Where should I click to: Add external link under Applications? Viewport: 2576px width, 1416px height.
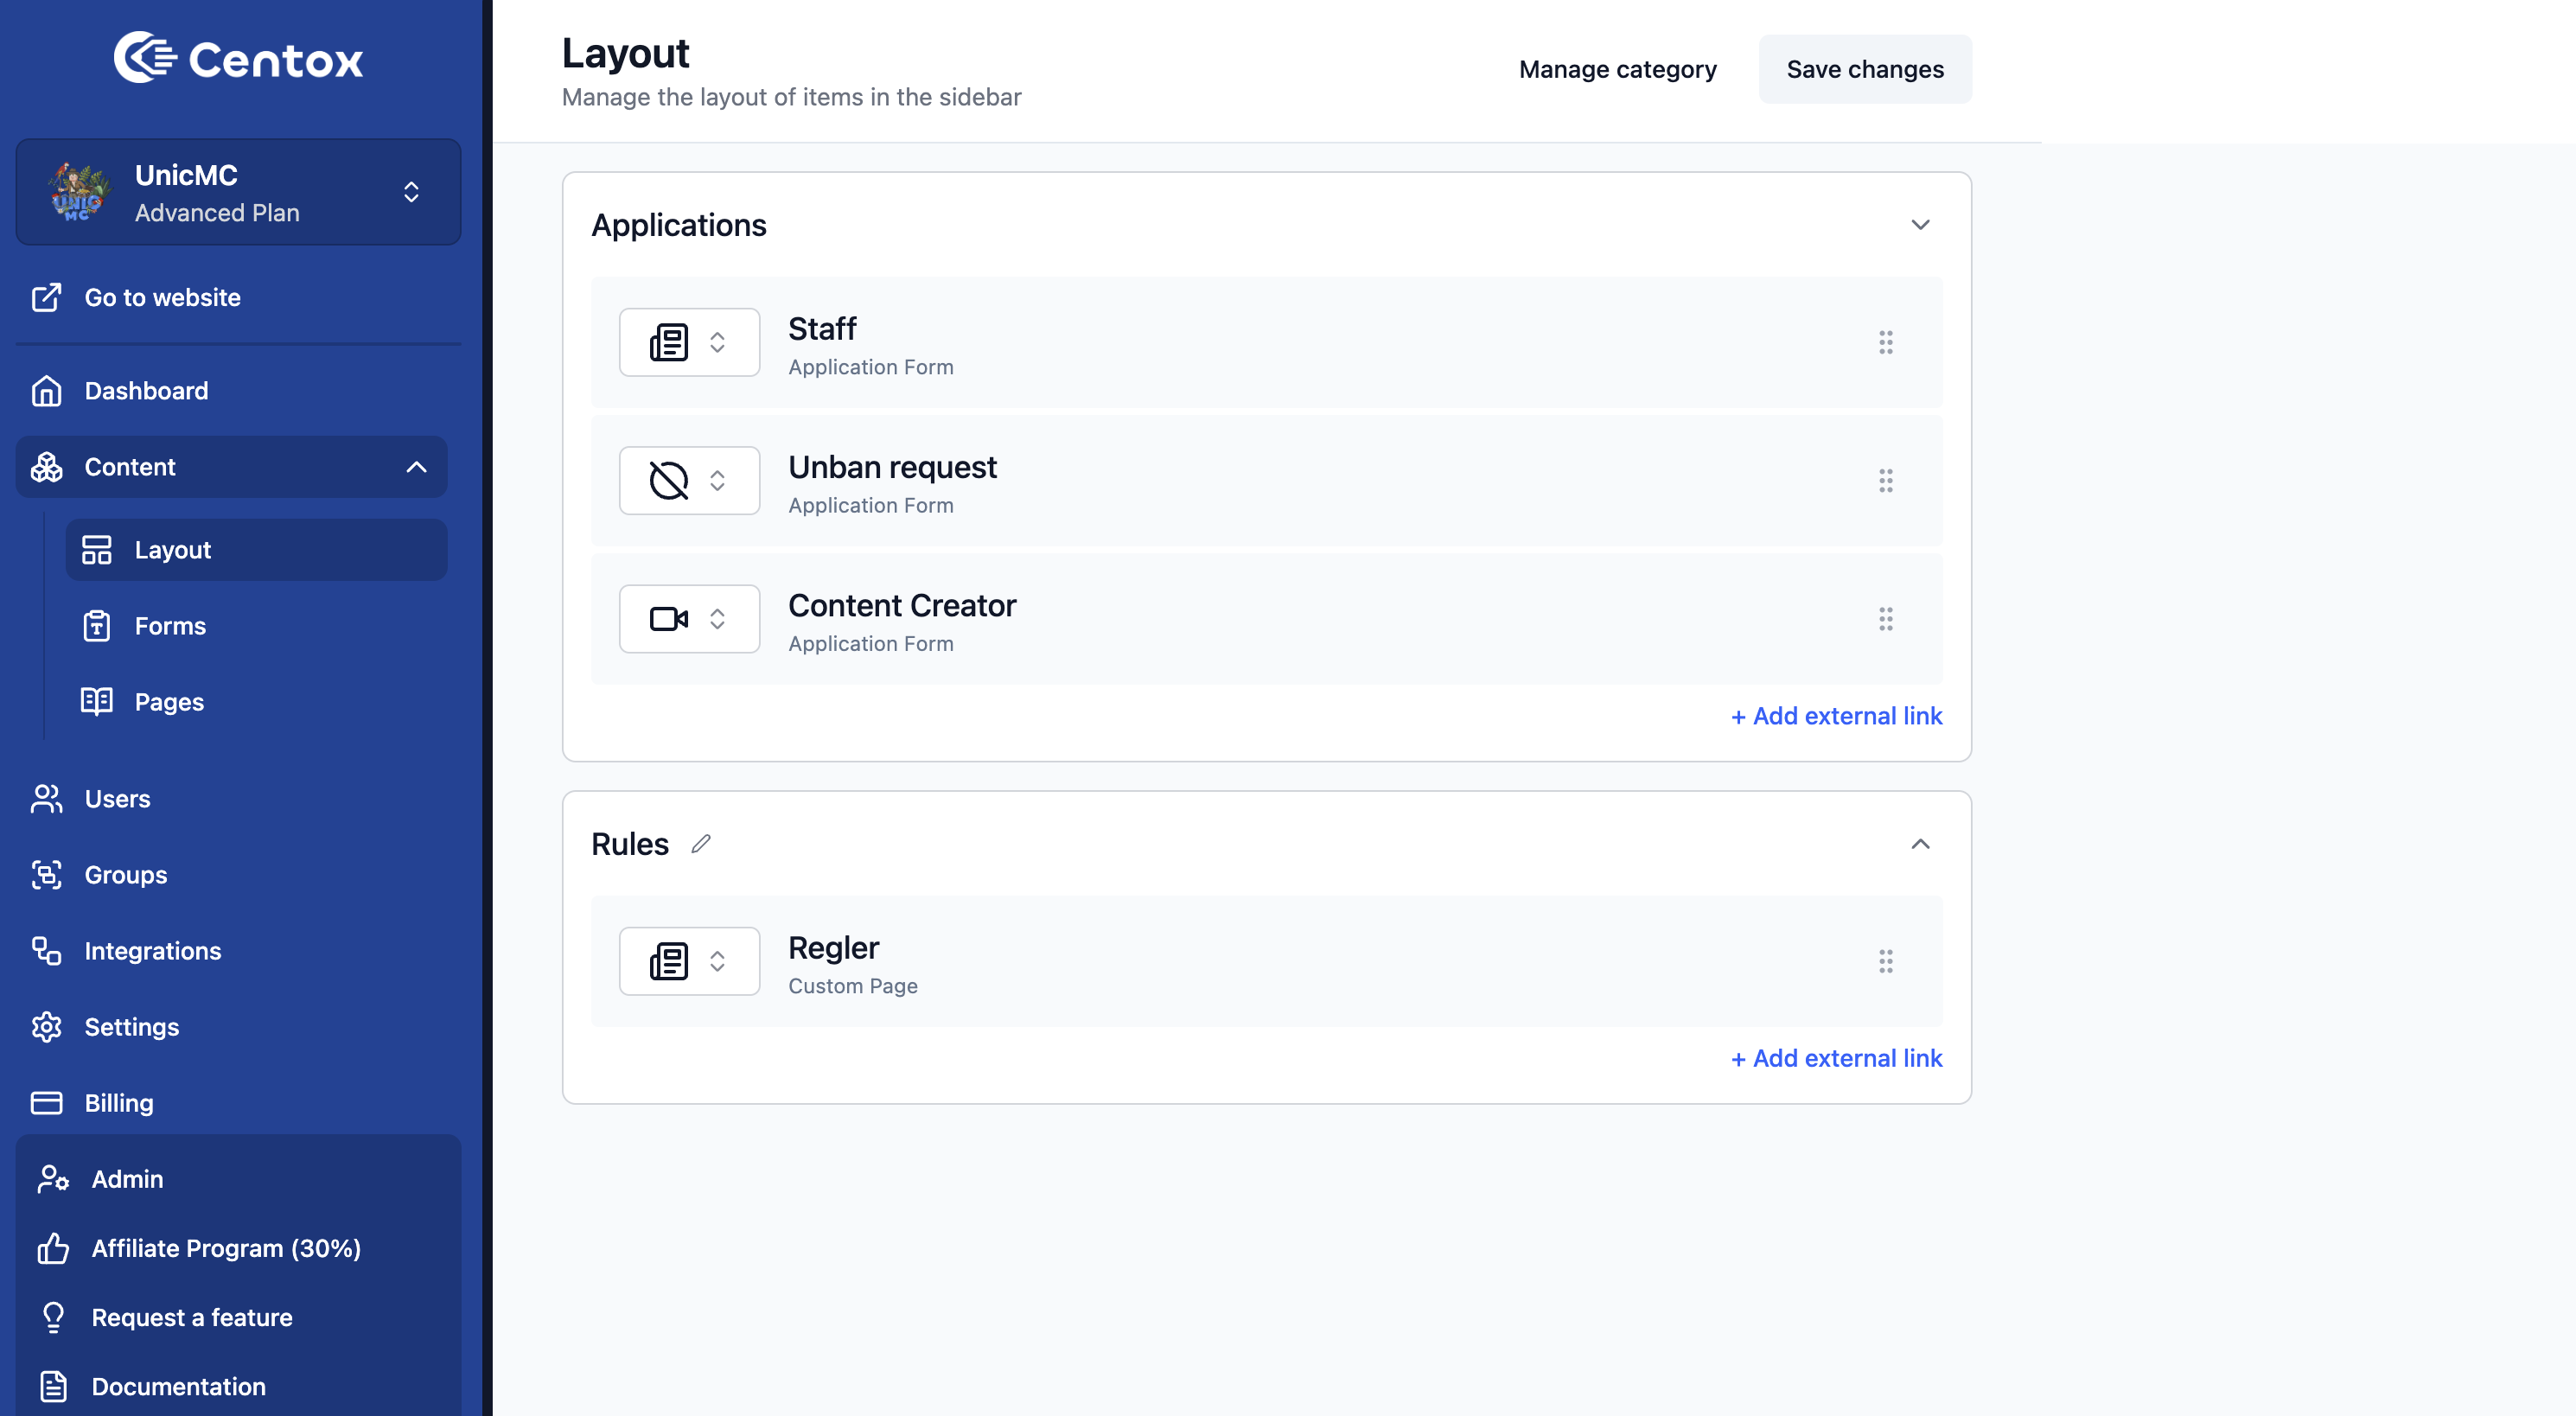pos(1836,716)
